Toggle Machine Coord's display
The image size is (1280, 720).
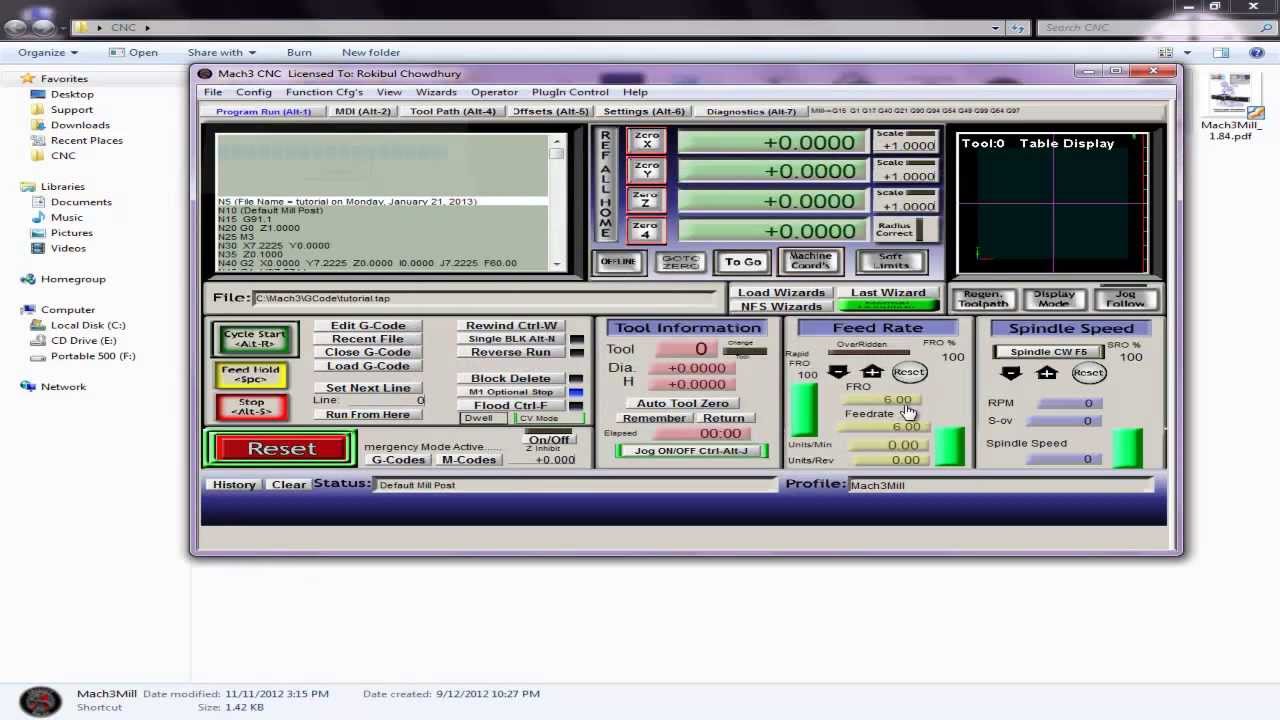(x=810, y=262)
